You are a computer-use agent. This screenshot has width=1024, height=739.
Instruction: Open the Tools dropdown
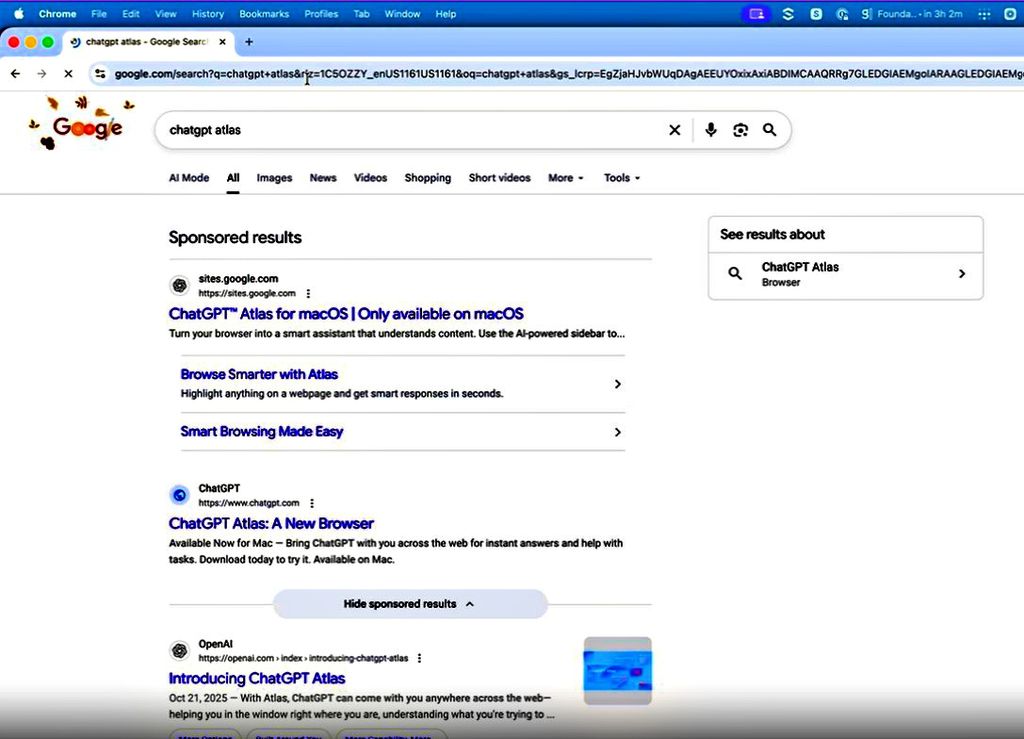(x=621, y=178)
